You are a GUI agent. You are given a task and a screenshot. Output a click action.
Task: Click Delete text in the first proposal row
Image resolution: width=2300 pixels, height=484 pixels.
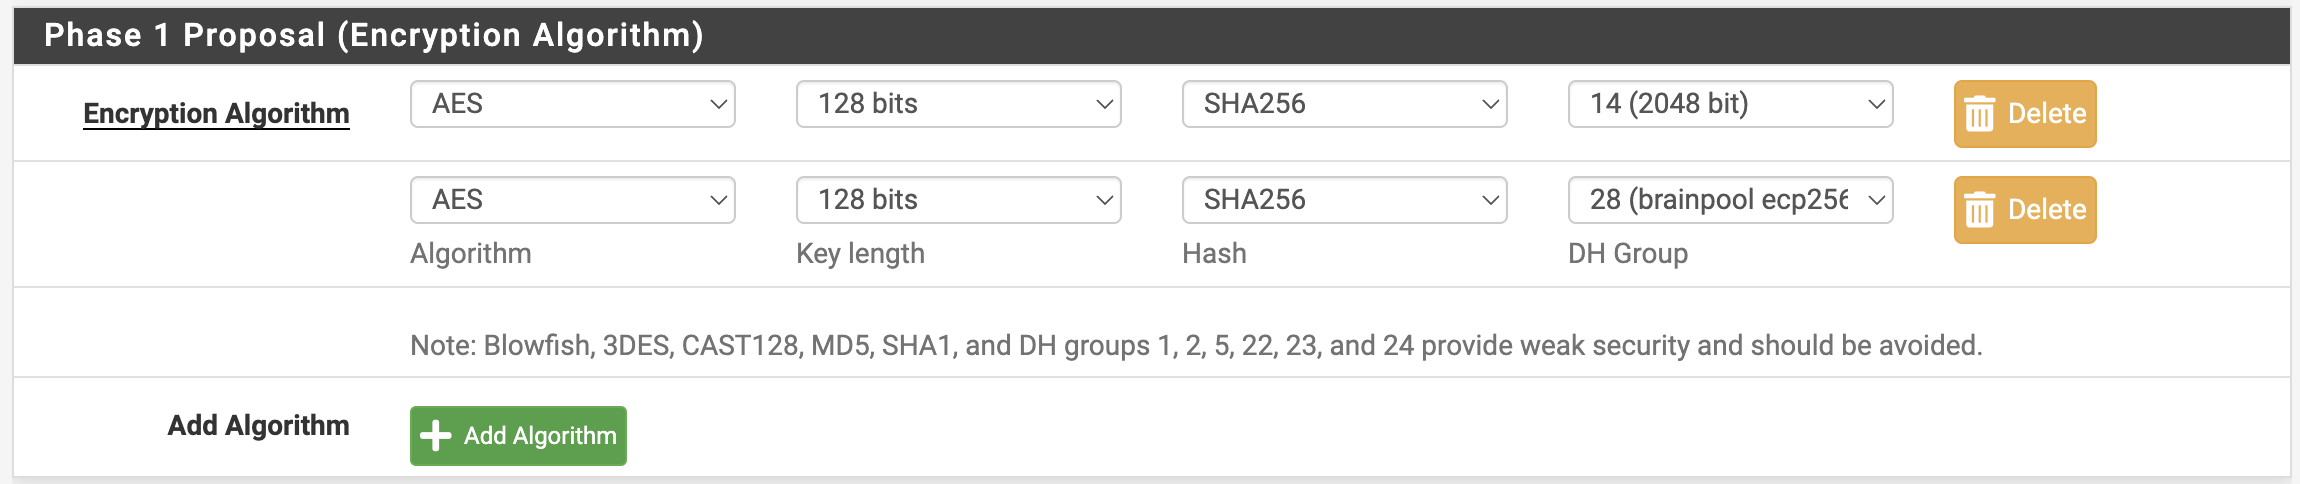[x=2047, y=114]
